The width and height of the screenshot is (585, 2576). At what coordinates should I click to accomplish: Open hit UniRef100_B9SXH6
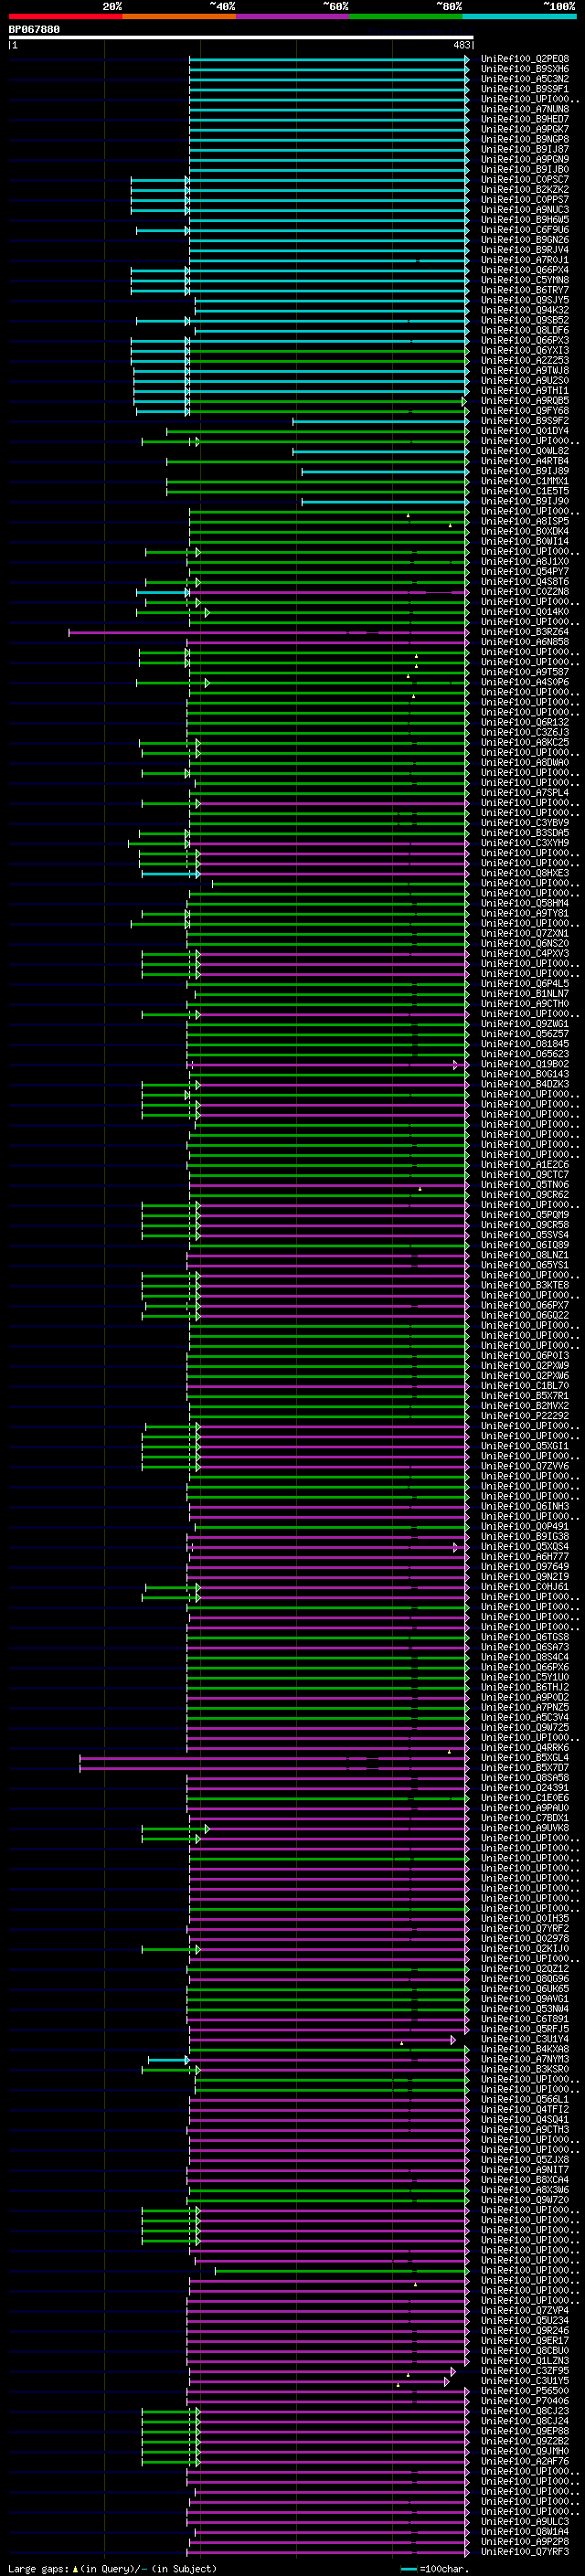click(525, 69)
